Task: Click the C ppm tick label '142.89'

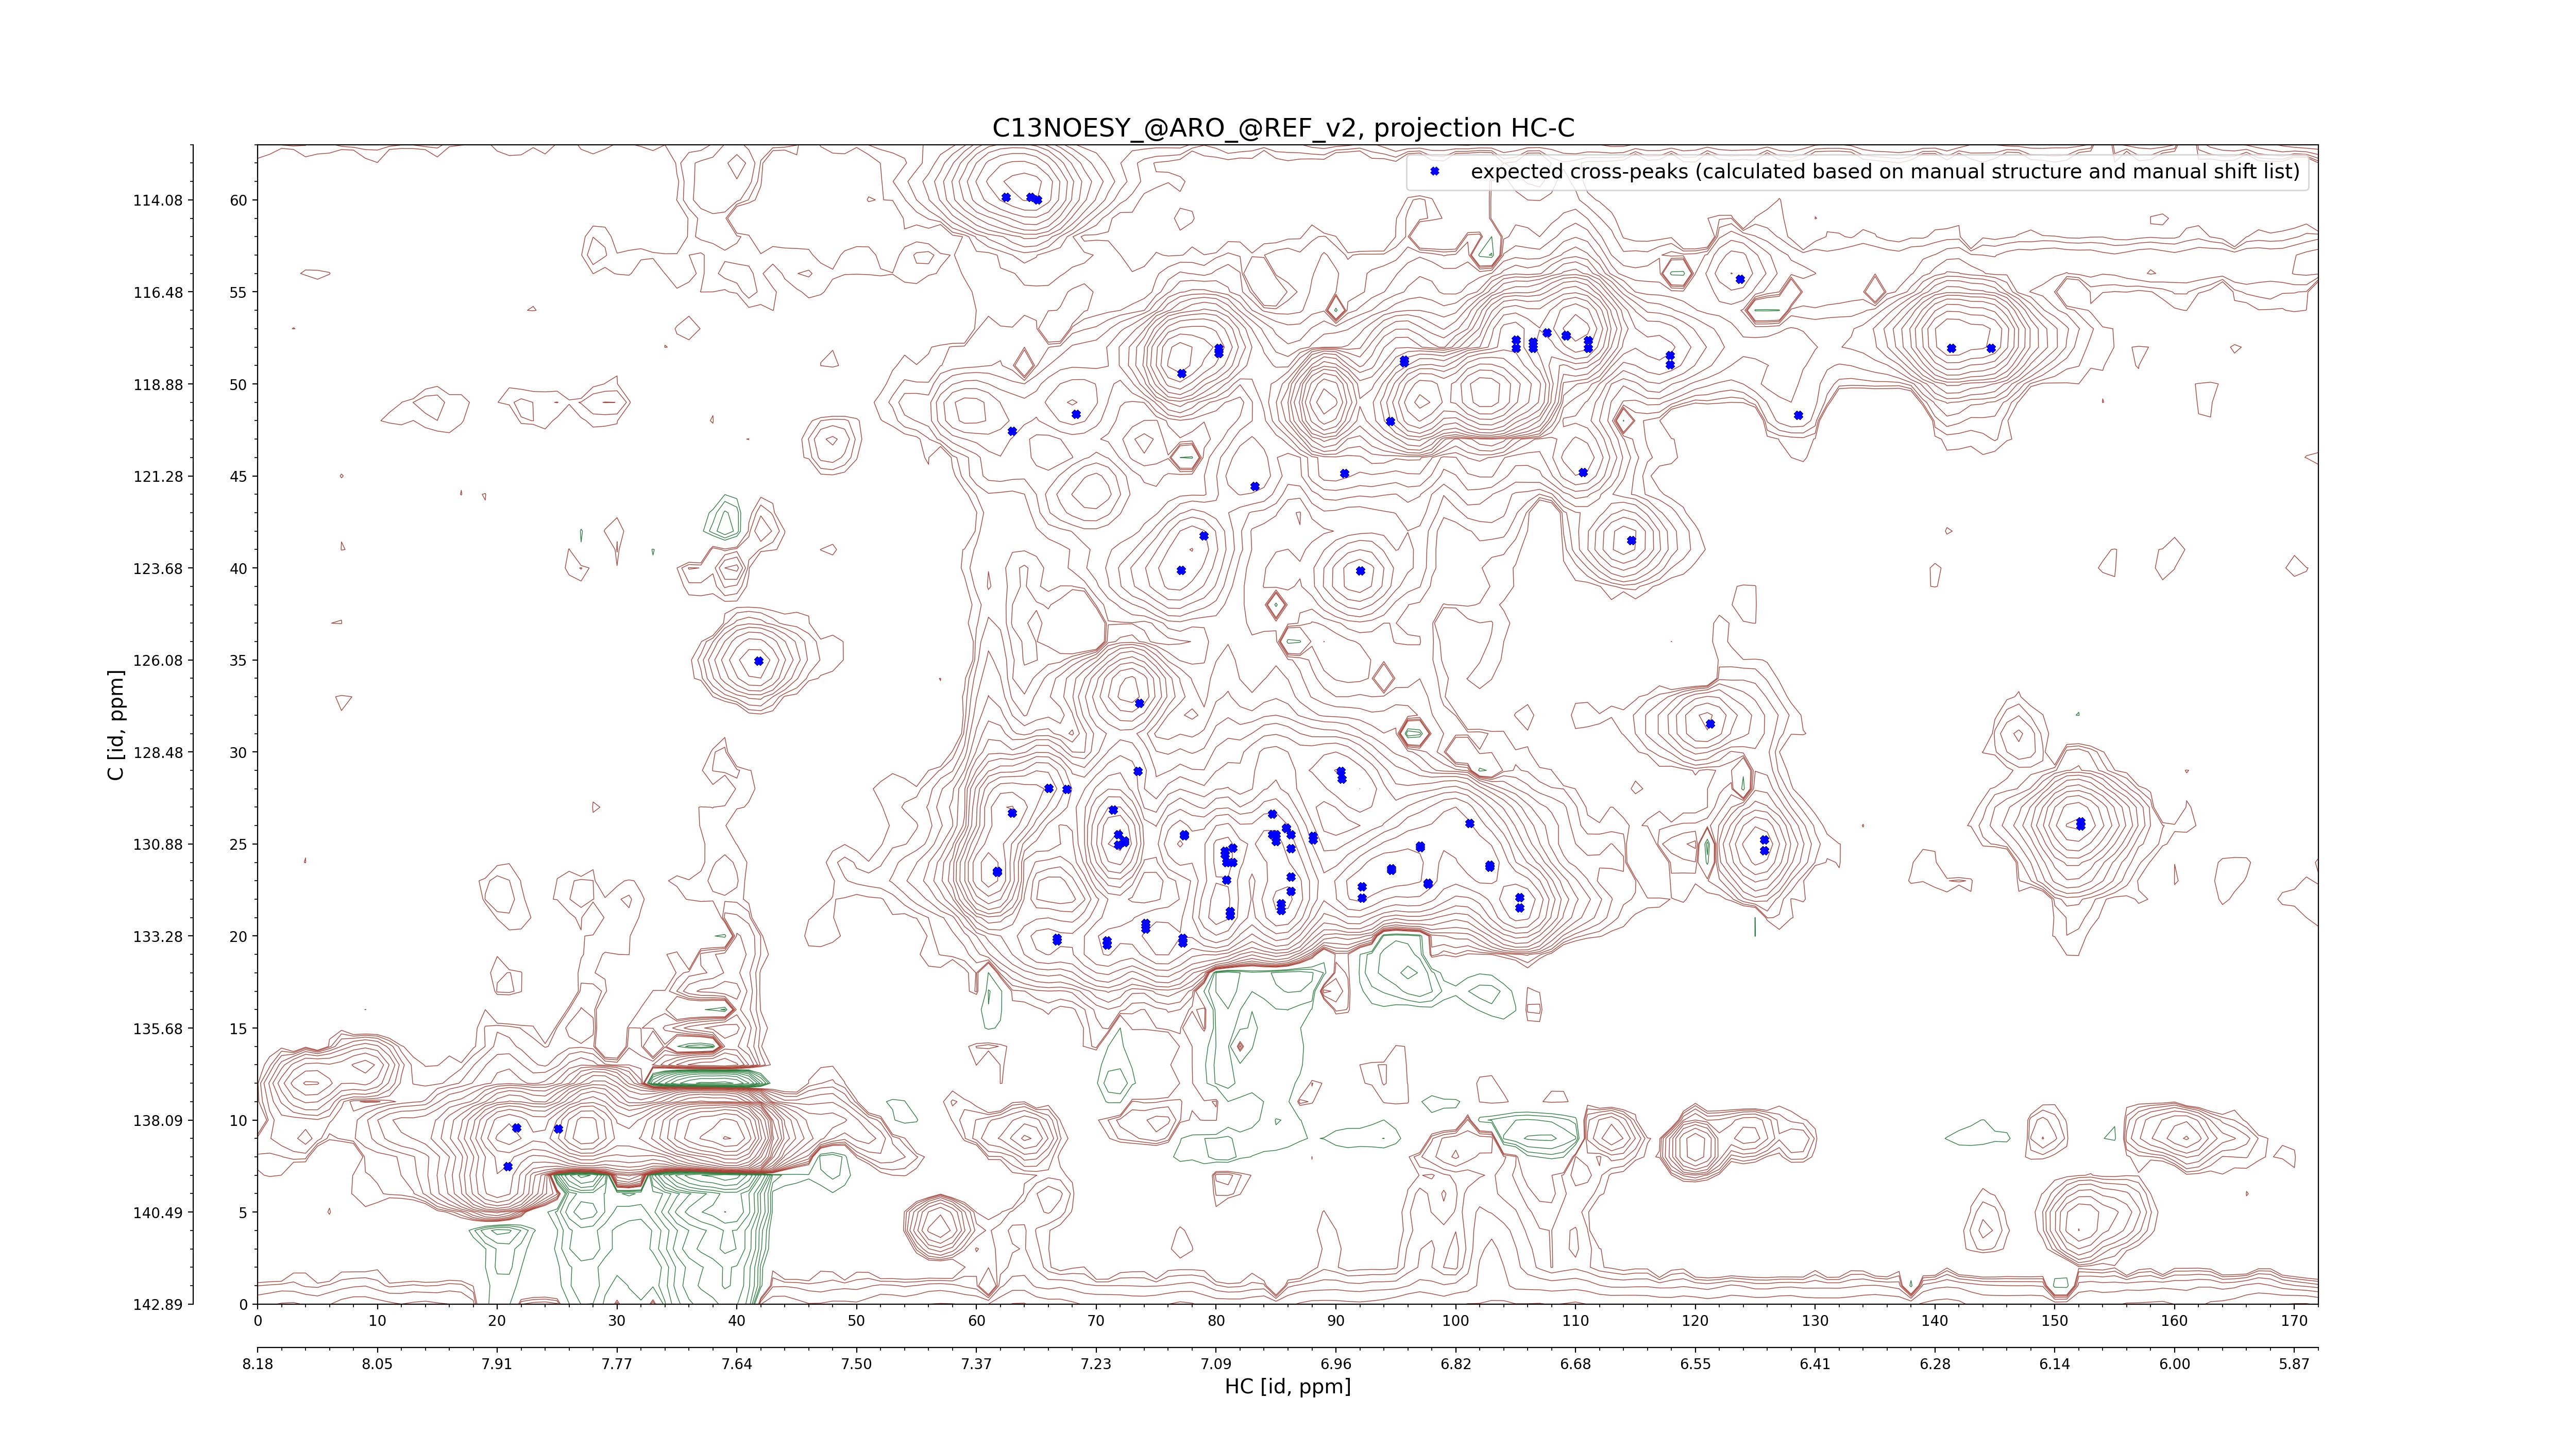Action: click(158, 1304)
